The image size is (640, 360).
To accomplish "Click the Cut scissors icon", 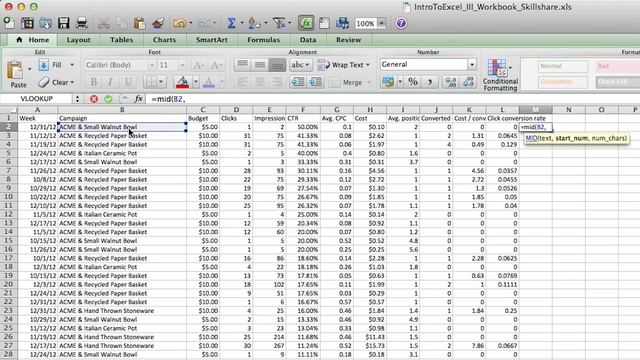I will point(103,23).
